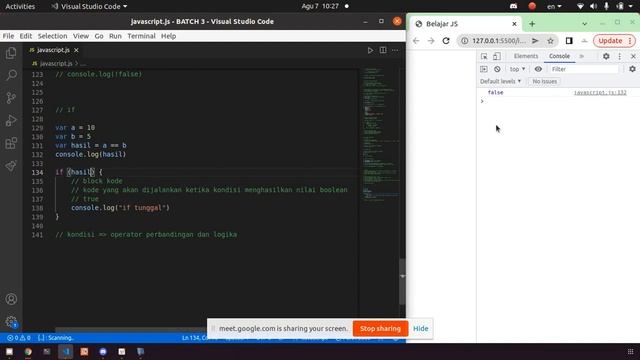
Task: Open the Search view in activity bar
Action: [11, 75]
